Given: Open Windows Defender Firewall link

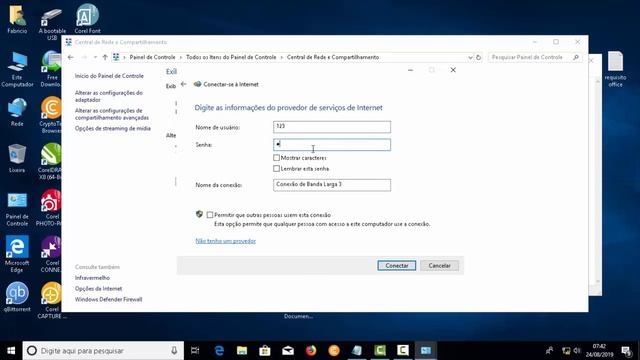Looking at the screenshot, I should (109, 299).
